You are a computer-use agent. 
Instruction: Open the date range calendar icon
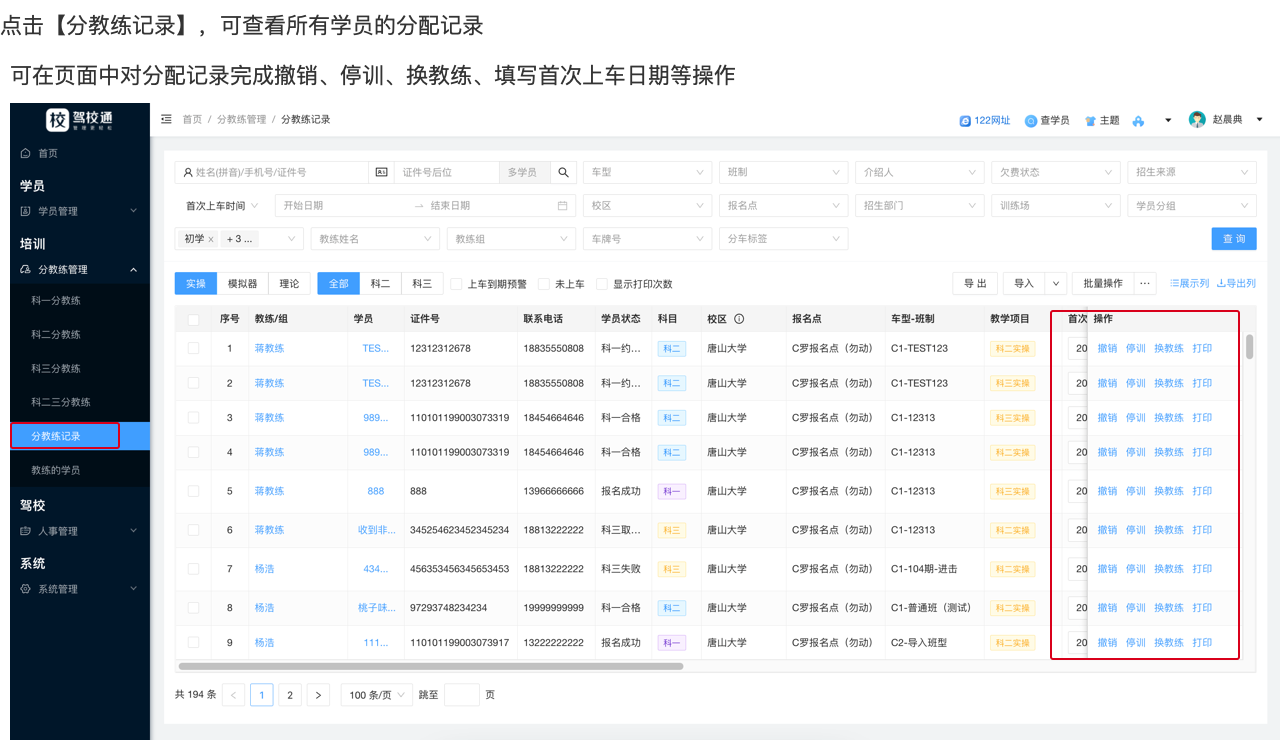(x=563, y=205)
